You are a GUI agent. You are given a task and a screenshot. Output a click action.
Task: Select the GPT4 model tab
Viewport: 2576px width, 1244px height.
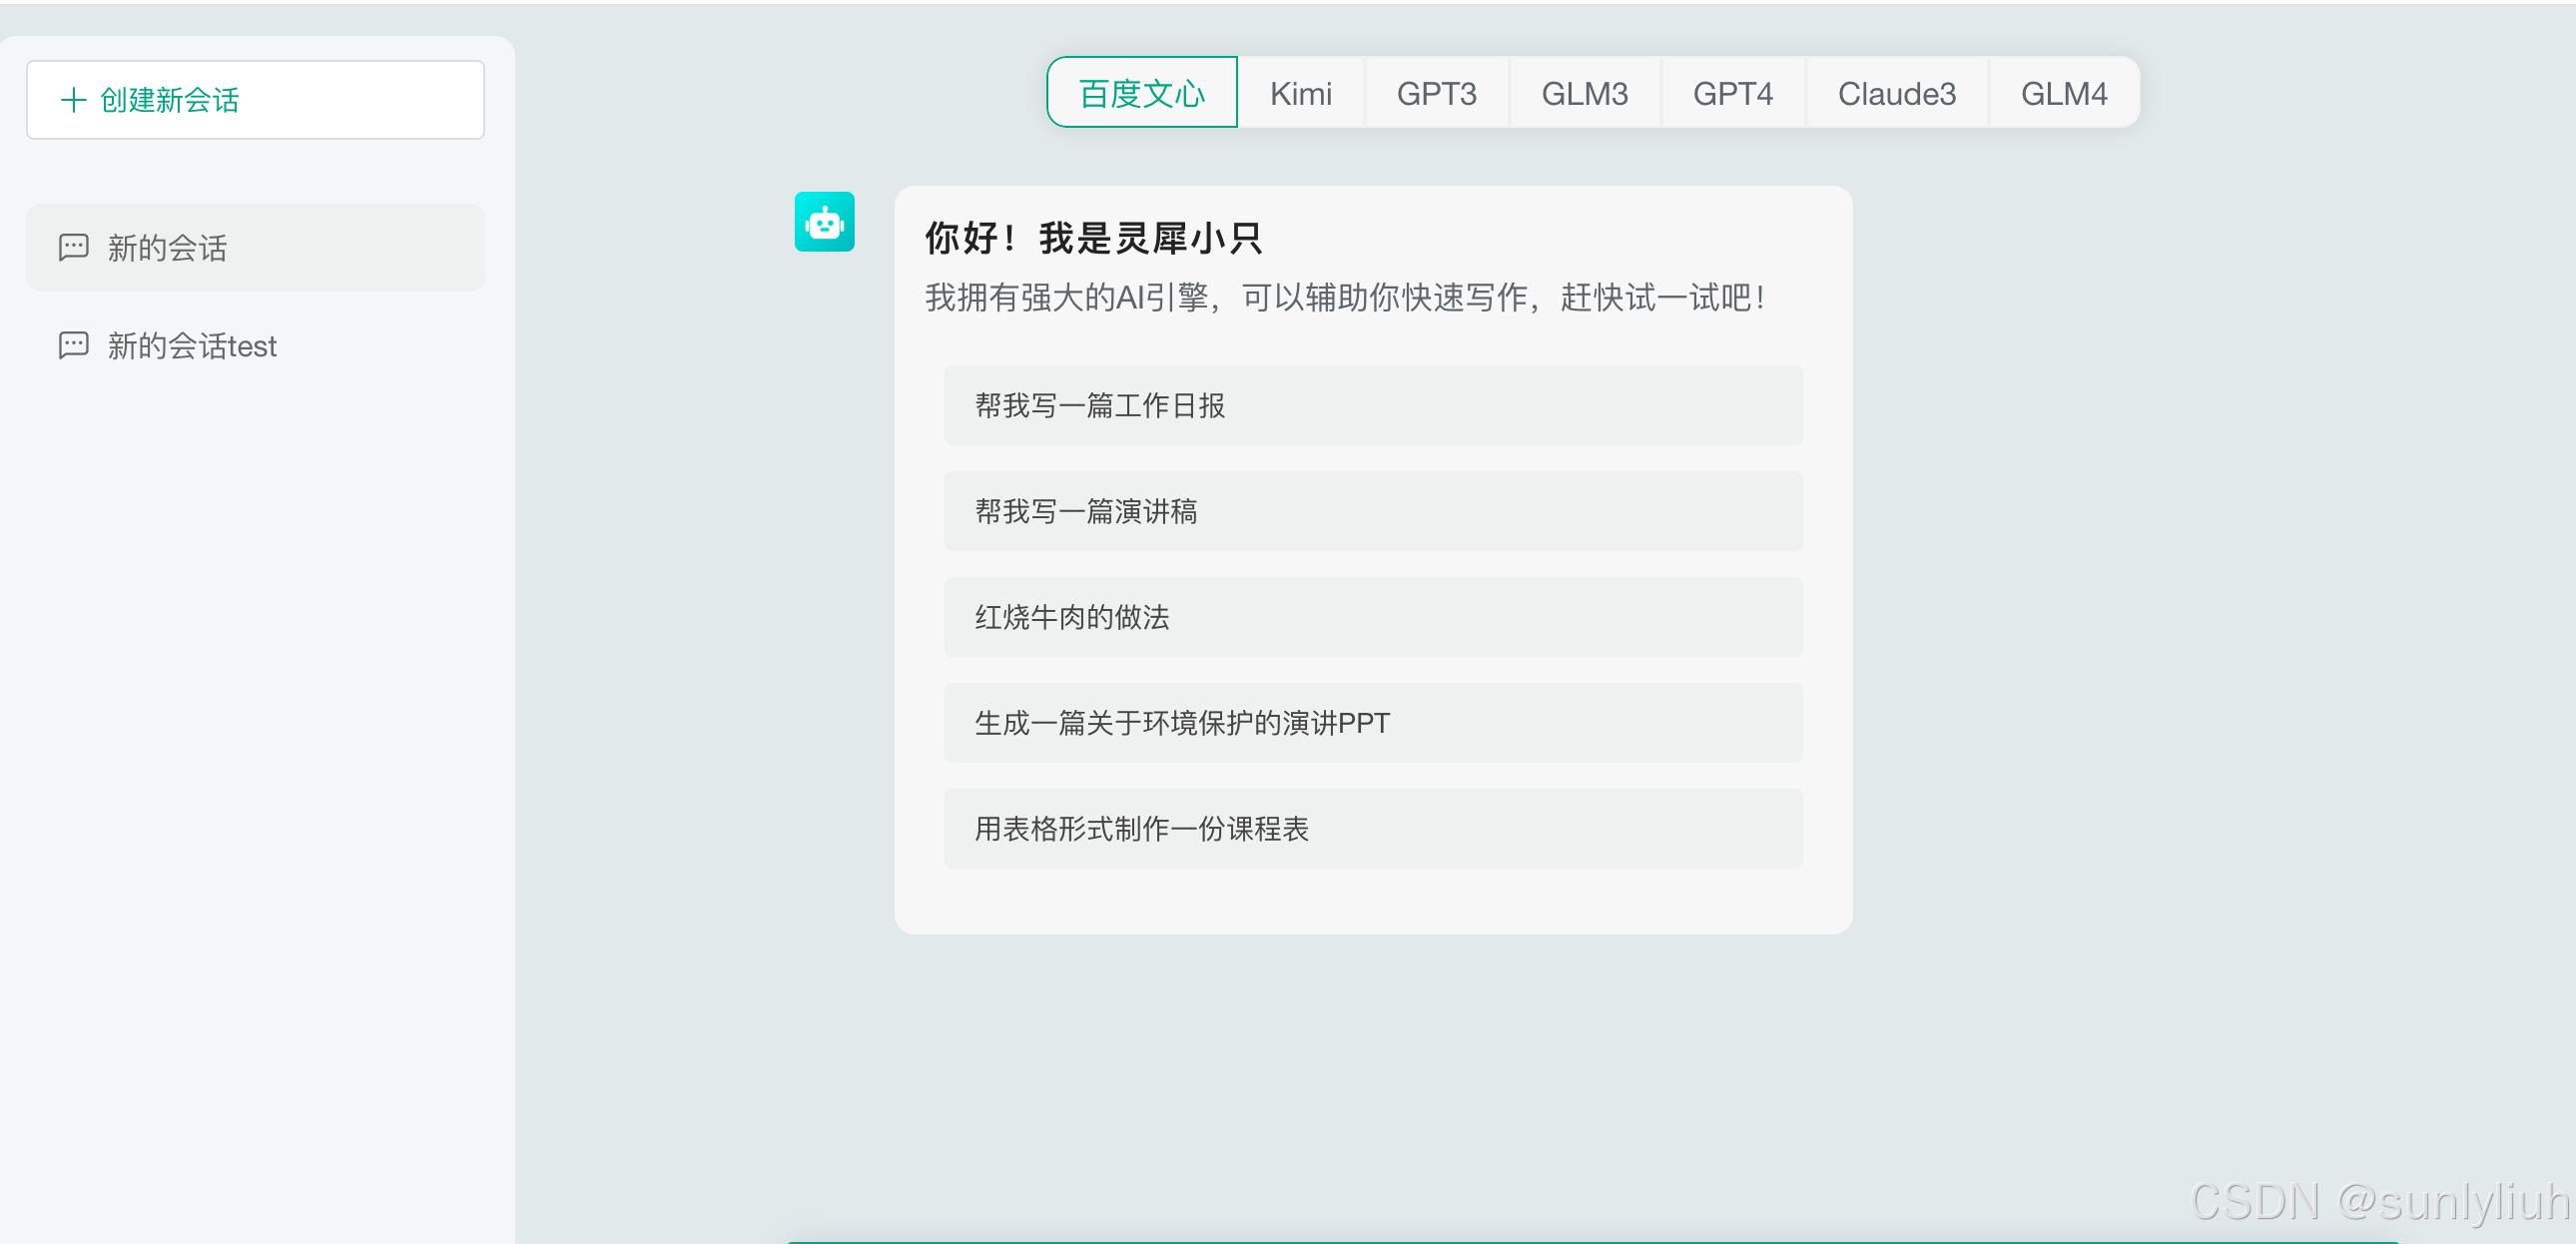coord(1732,93)
